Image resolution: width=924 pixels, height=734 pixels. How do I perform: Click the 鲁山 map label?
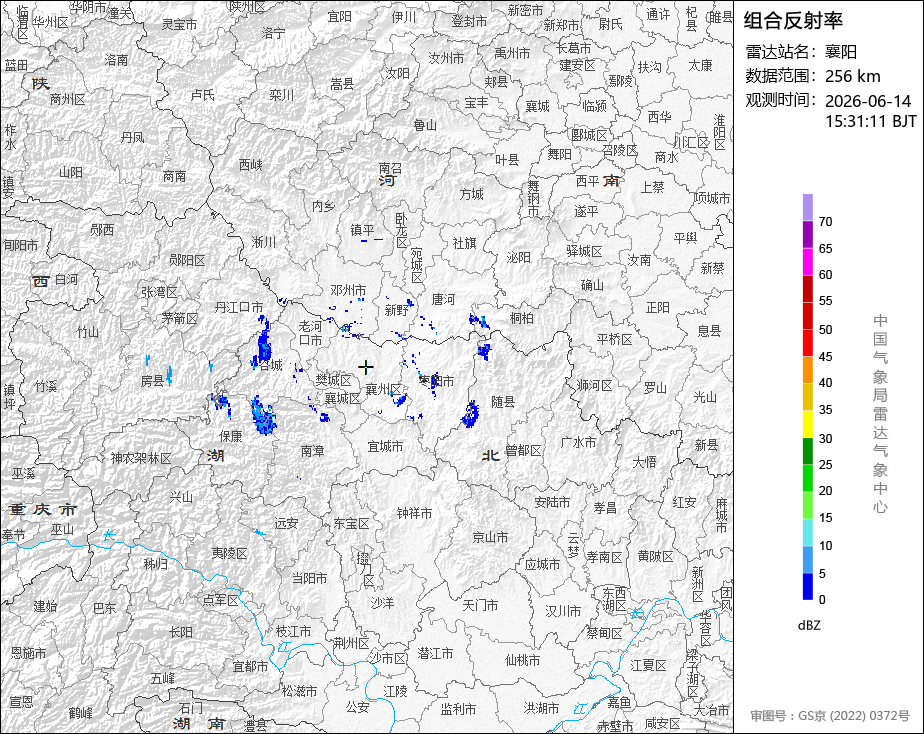tap(425, 125)
